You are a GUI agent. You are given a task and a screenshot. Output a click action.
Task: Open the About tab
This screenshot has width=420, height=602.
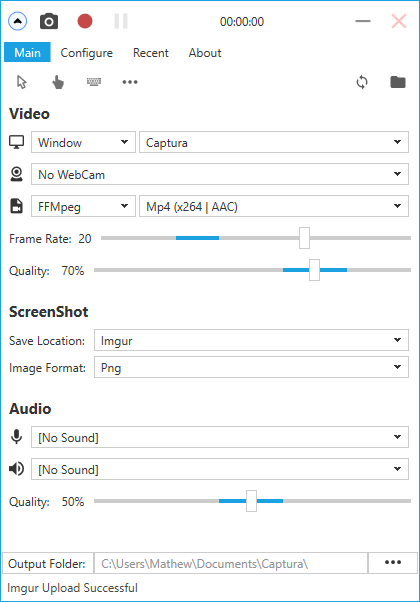(x=205, y=53)
